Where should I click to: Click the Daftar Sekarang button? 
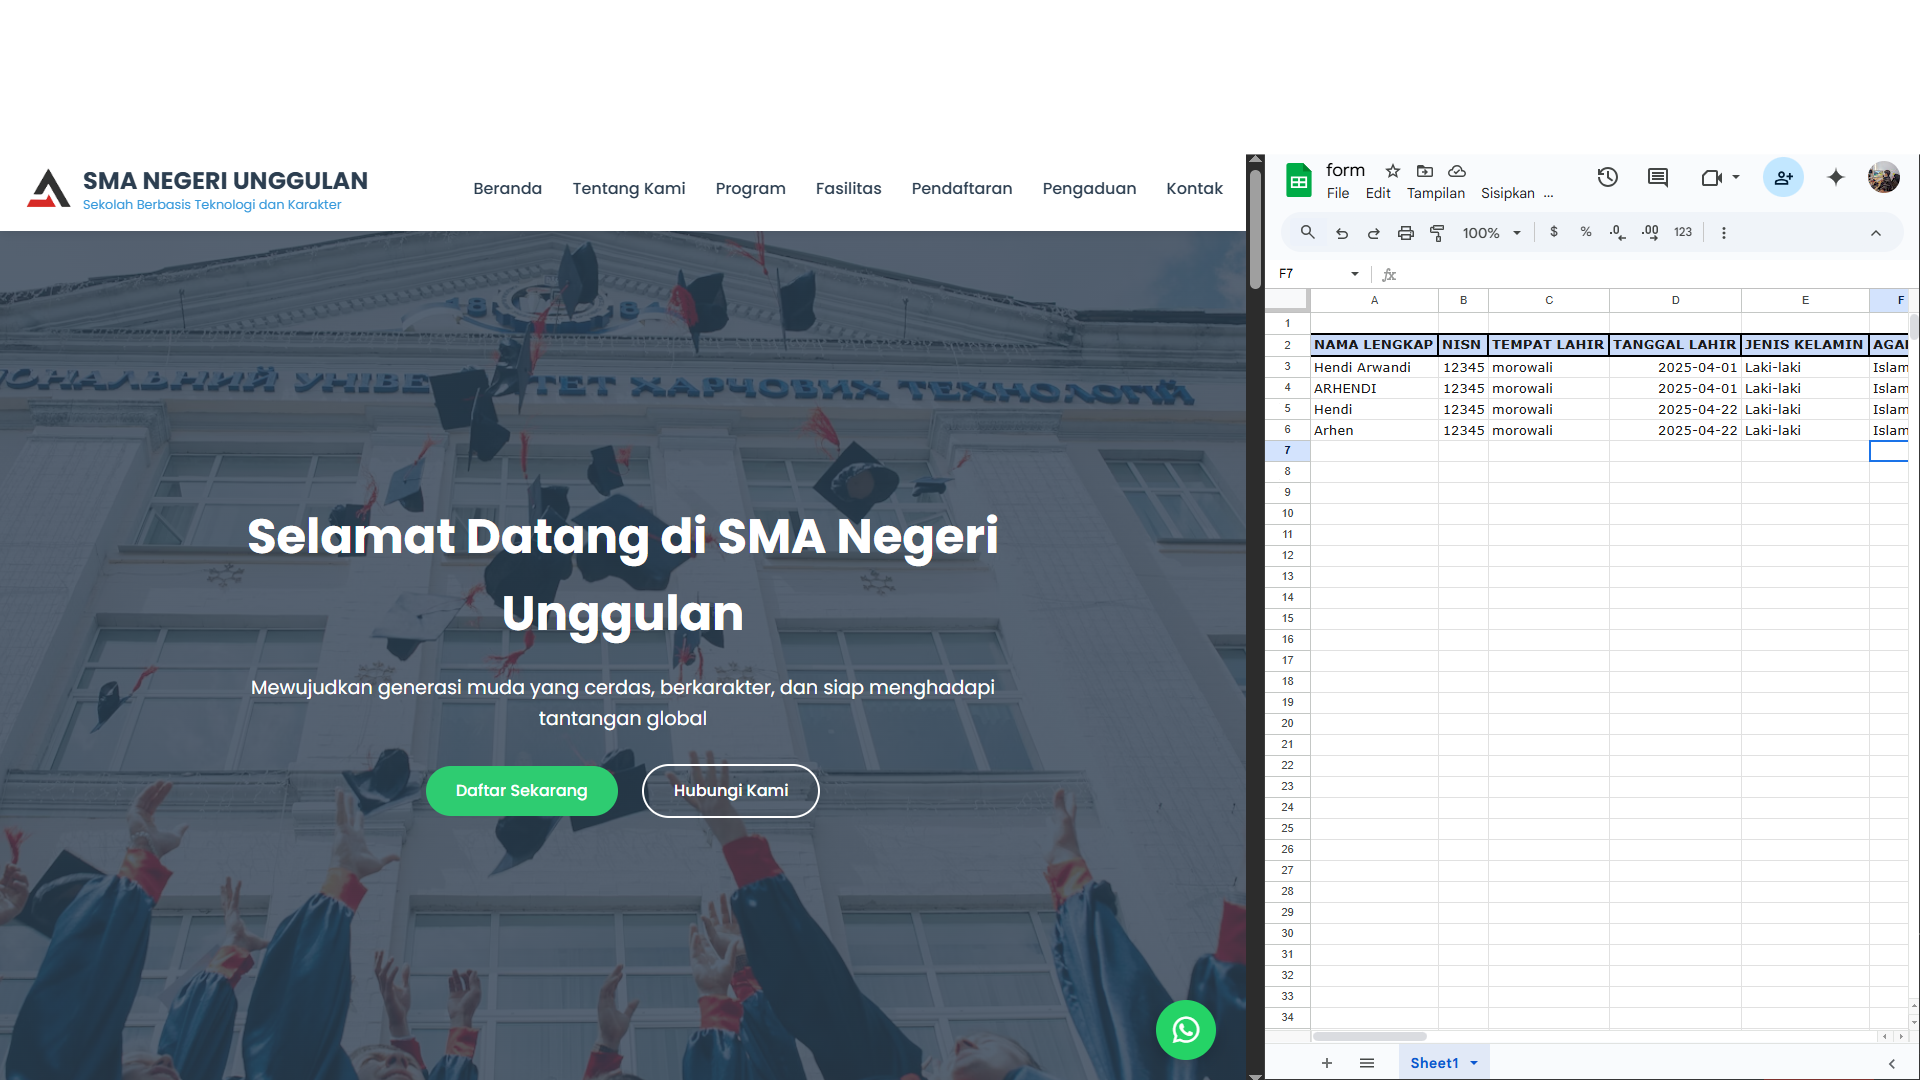click(x=521, y=791)
